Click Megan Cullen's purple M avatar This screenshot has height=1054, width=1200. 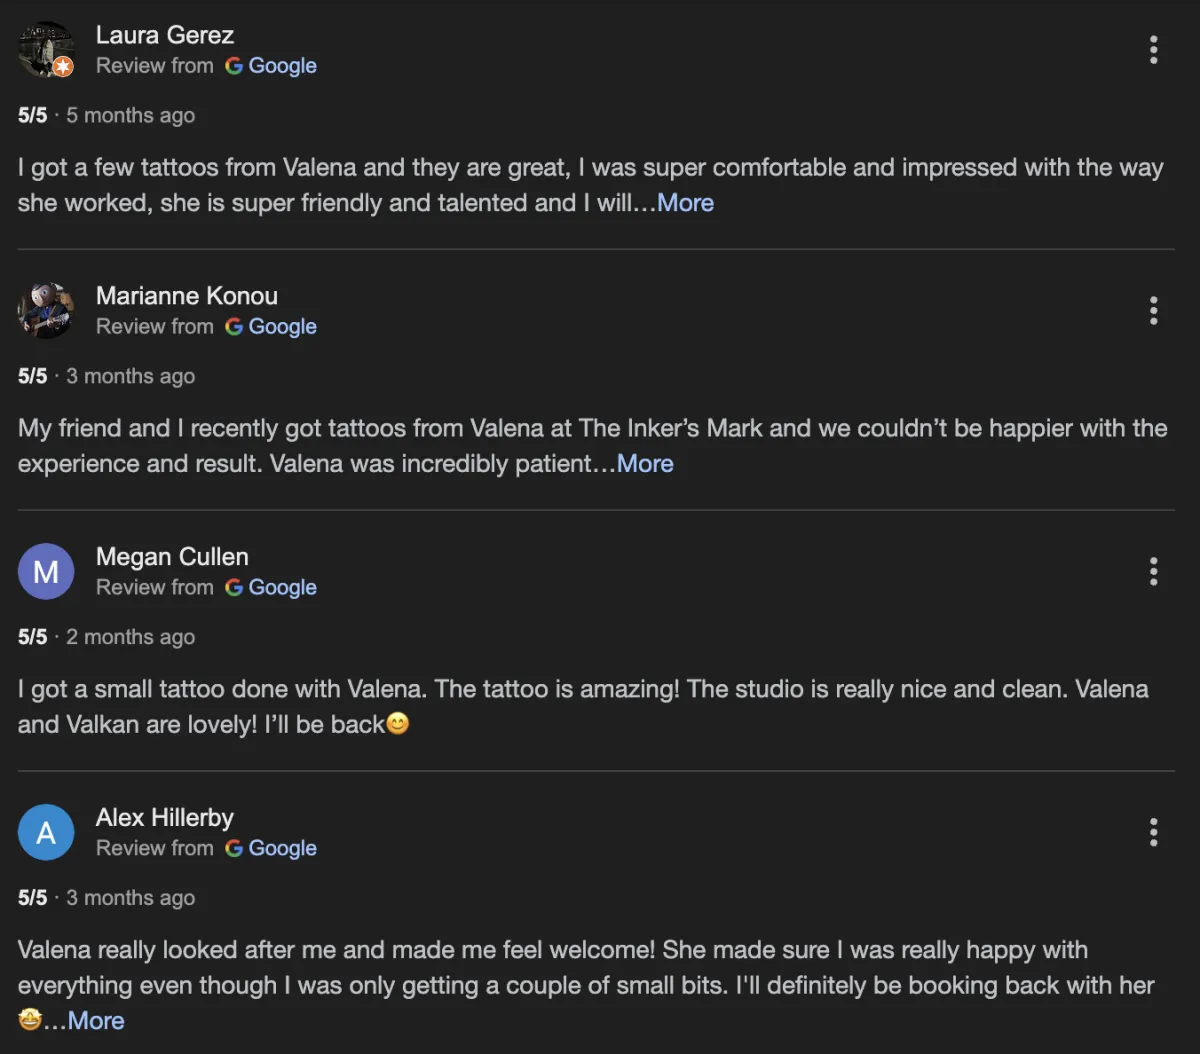tap(46, 572)
